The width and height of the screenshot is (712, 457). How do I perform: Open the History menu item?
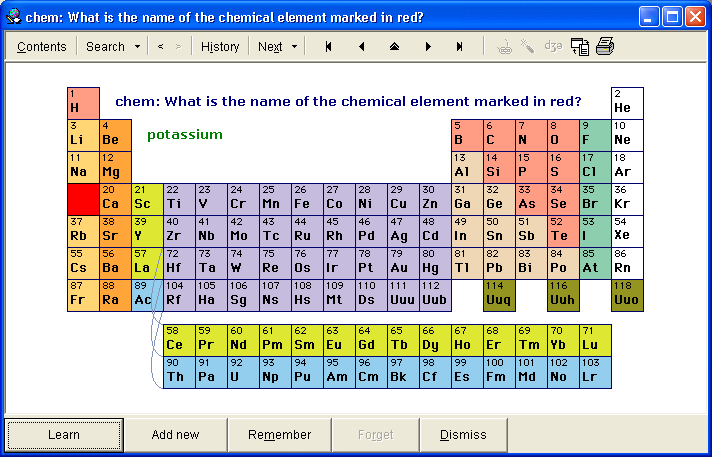(x=220, y=47)
